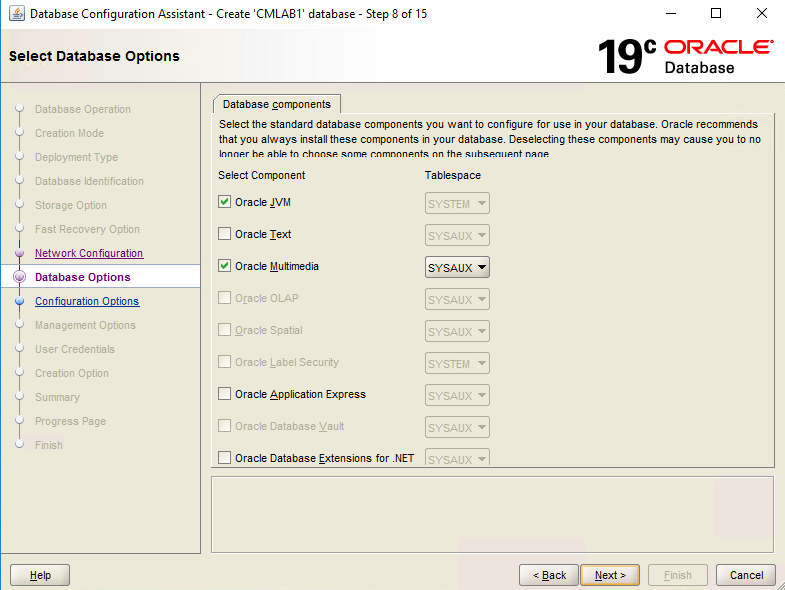Click the Select Component column header
Screen dimensions: 785x590
tap(261, 175)
